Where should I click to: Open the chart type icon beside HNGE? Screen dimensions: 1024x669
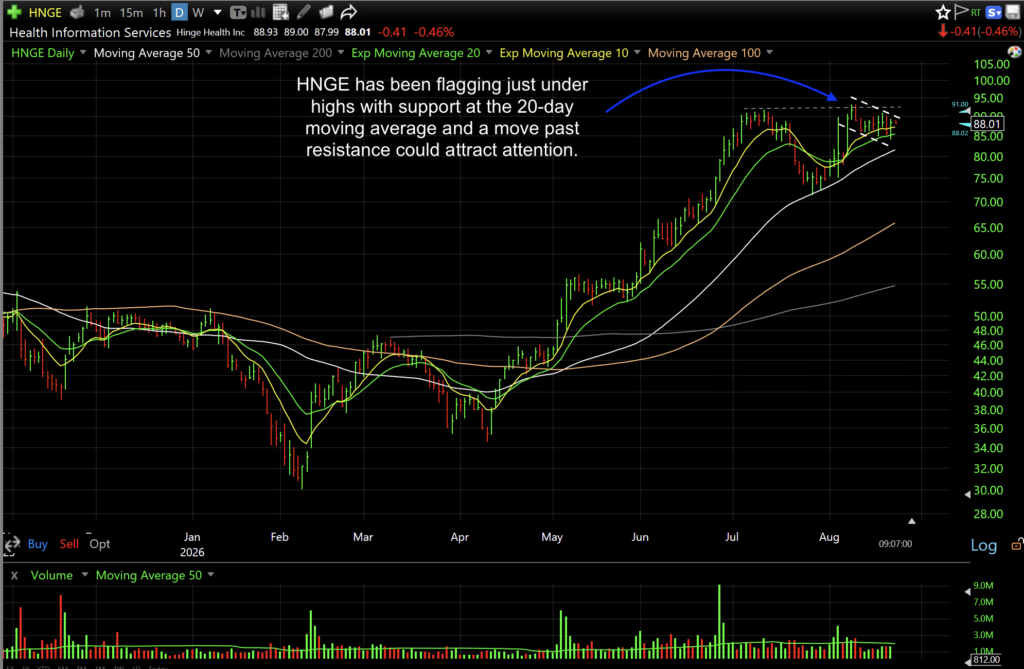tap(78, 12)
